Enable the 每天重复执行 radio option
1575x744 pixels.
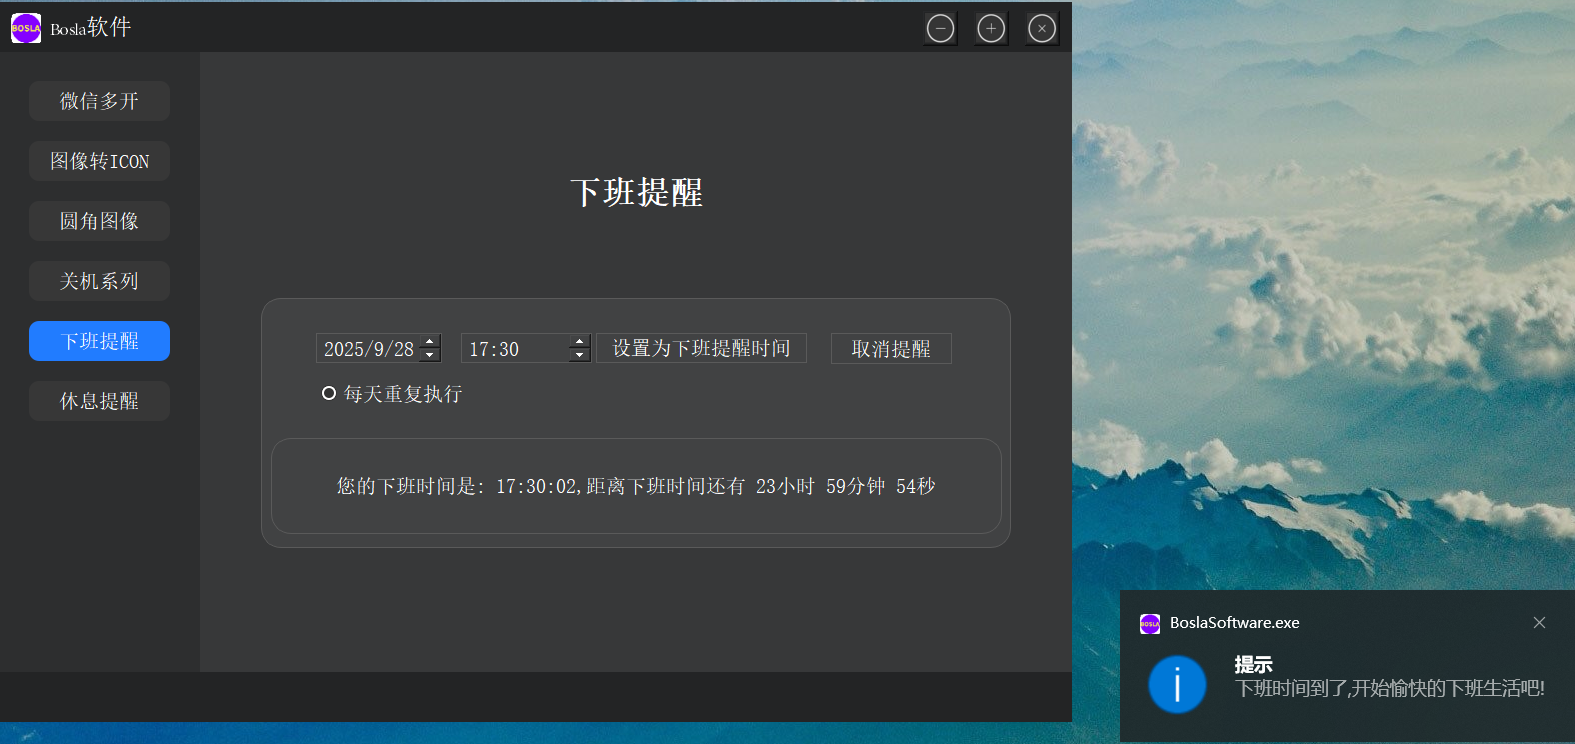329,394
